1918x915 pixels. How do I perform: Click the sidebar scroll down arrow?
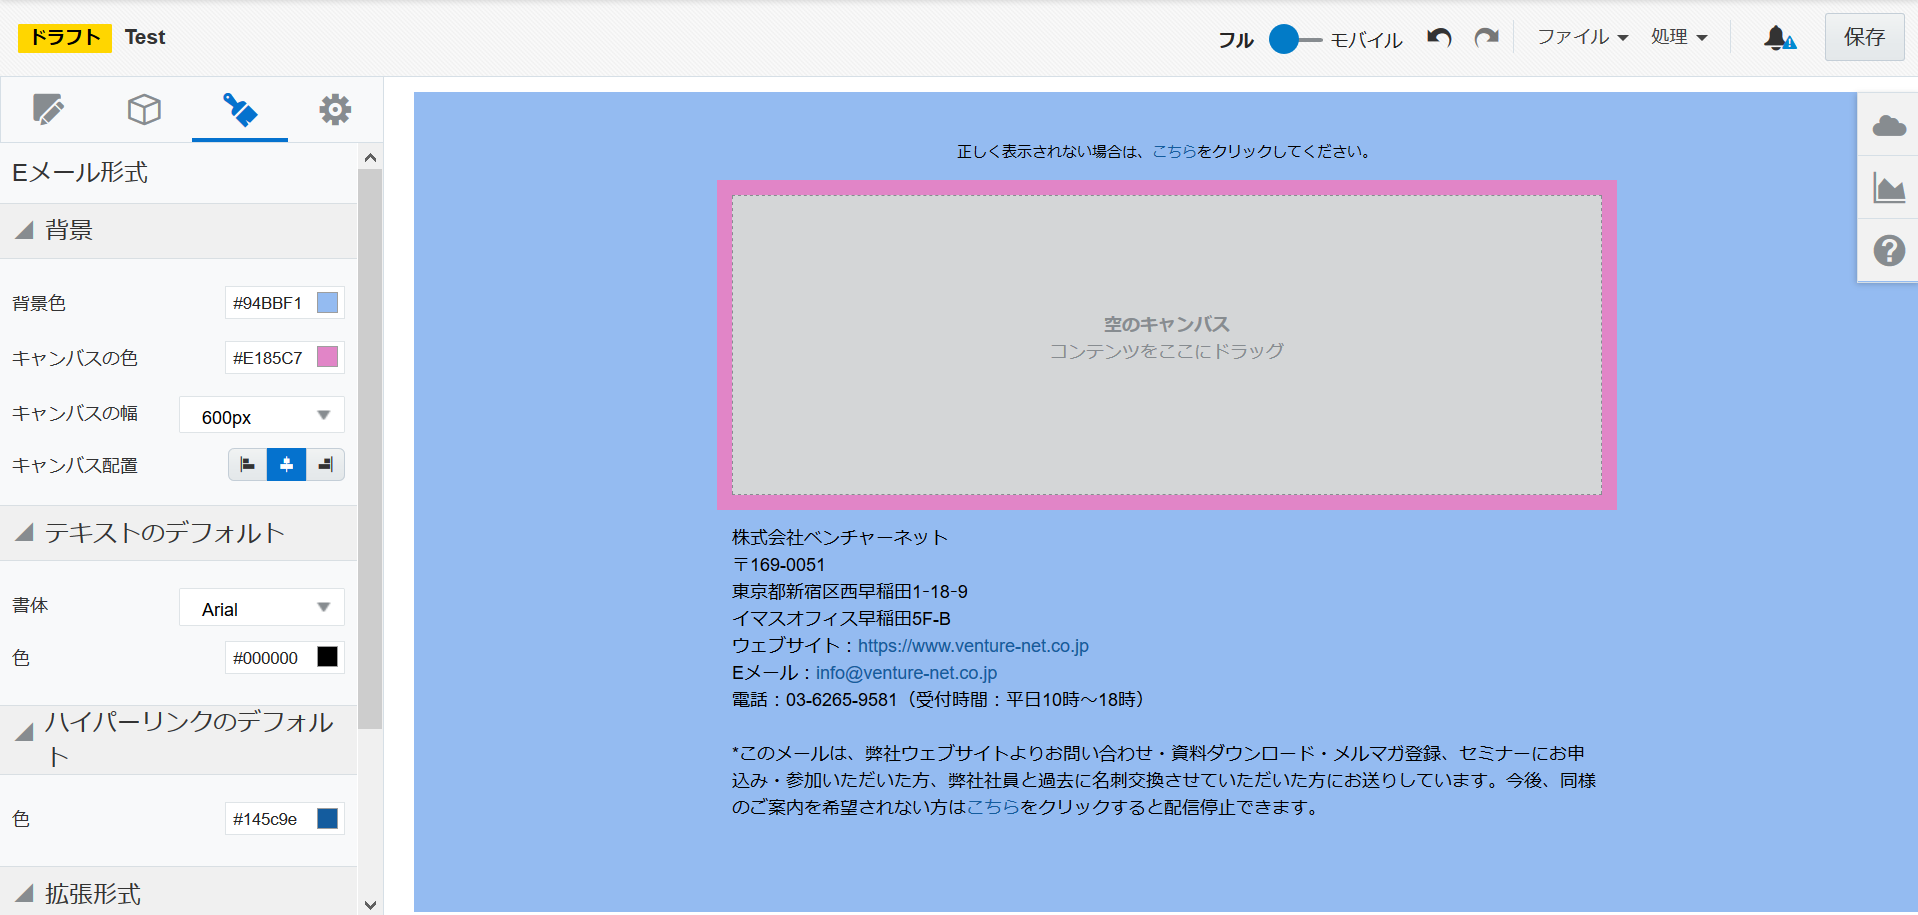click(370, 905)
